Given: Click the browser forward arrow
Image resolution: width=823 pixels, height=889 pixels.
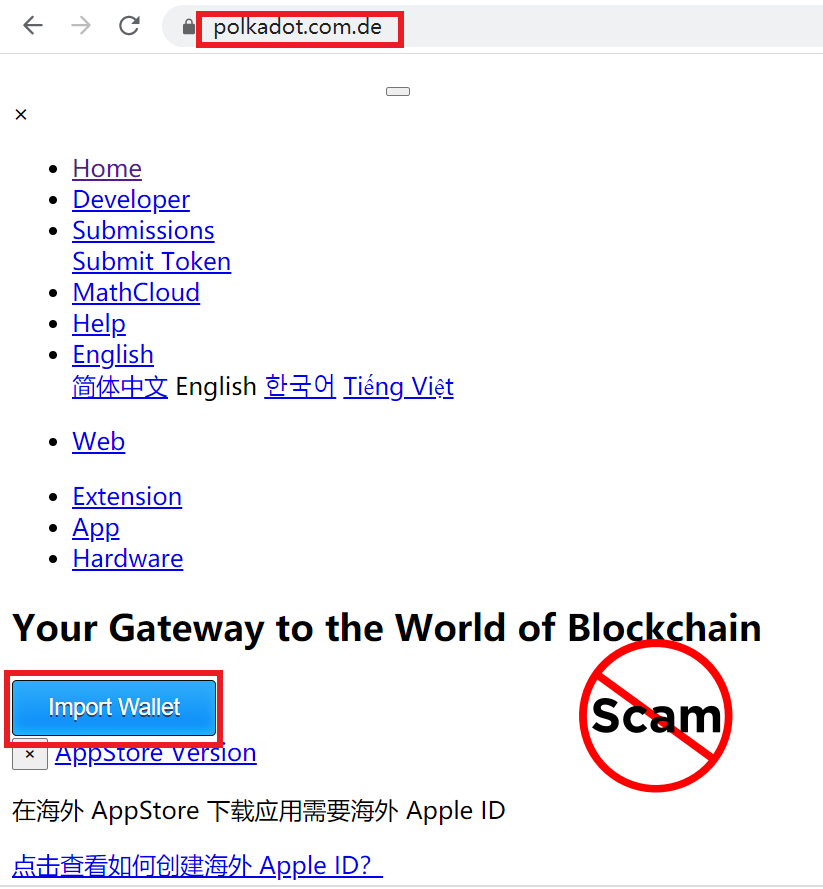Looking at the screenshot, I should pyautogui.click(x=81, y=26).
